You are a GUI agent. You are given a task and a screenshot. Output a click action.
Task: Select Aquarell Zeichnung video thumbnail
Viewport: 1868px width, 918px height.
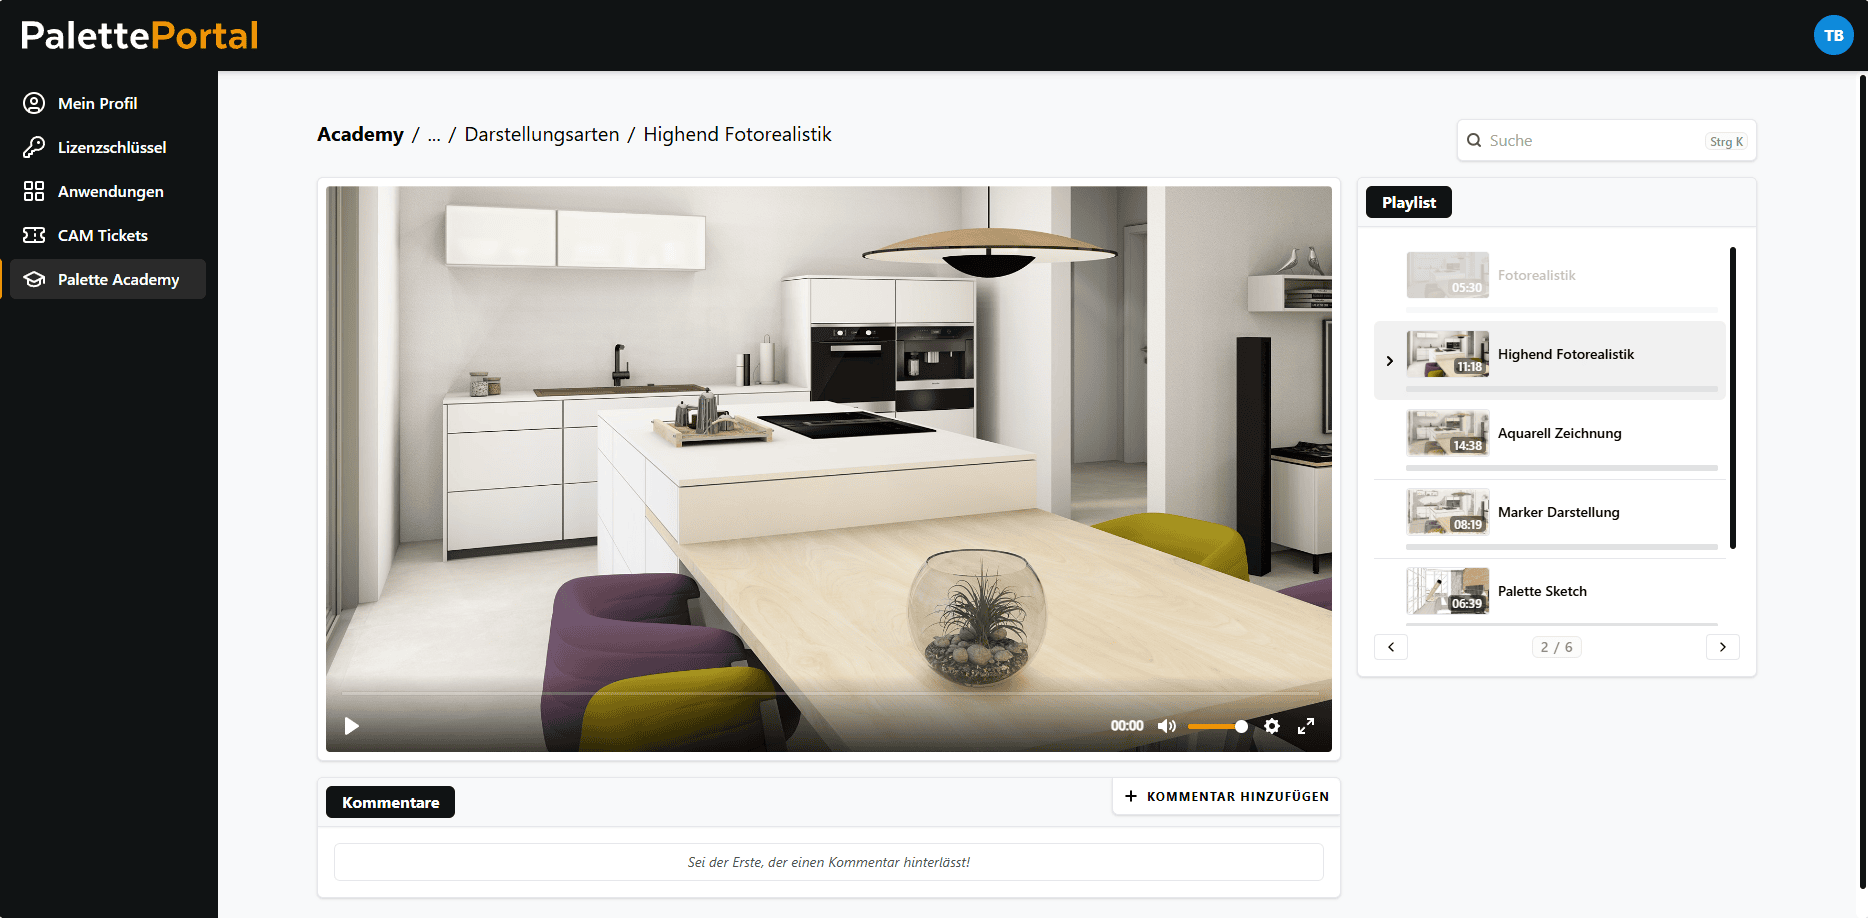1447,433
